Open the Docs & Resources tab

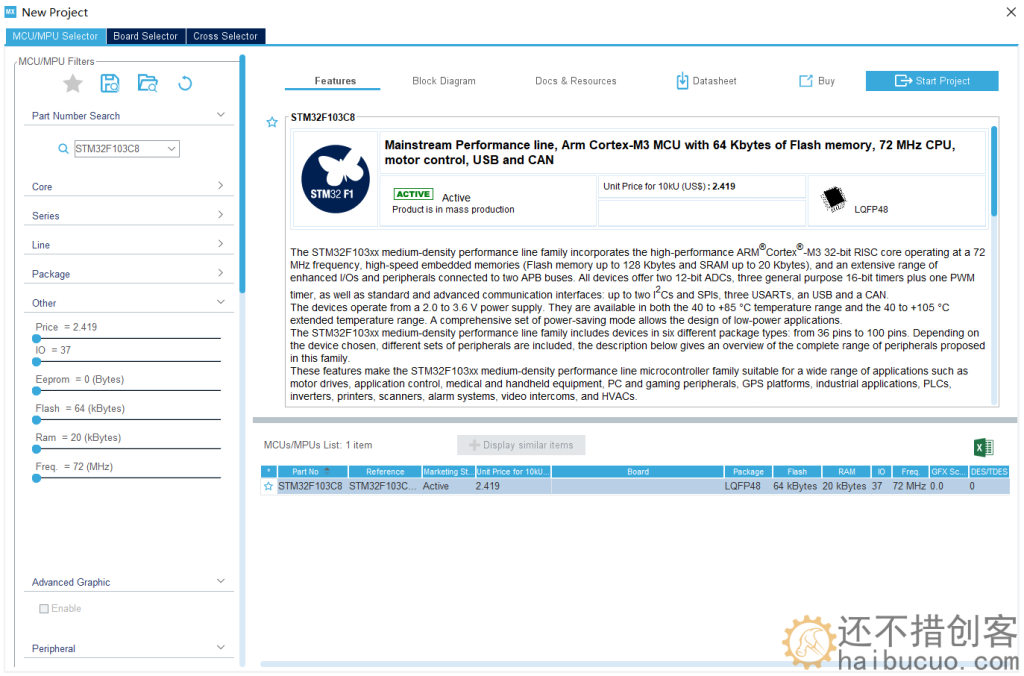coord(575,81)
